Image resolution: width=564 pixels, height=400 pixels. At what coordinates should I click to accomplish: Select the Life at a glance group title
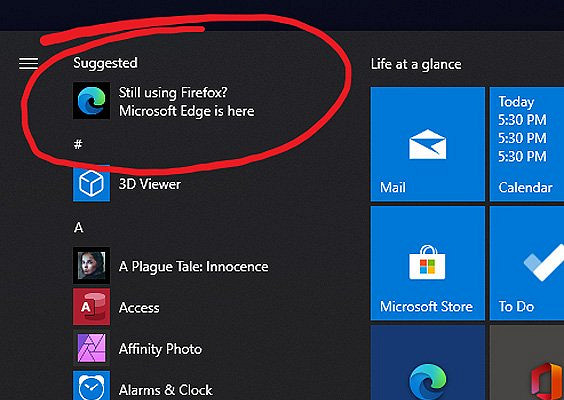click(416, 65)
